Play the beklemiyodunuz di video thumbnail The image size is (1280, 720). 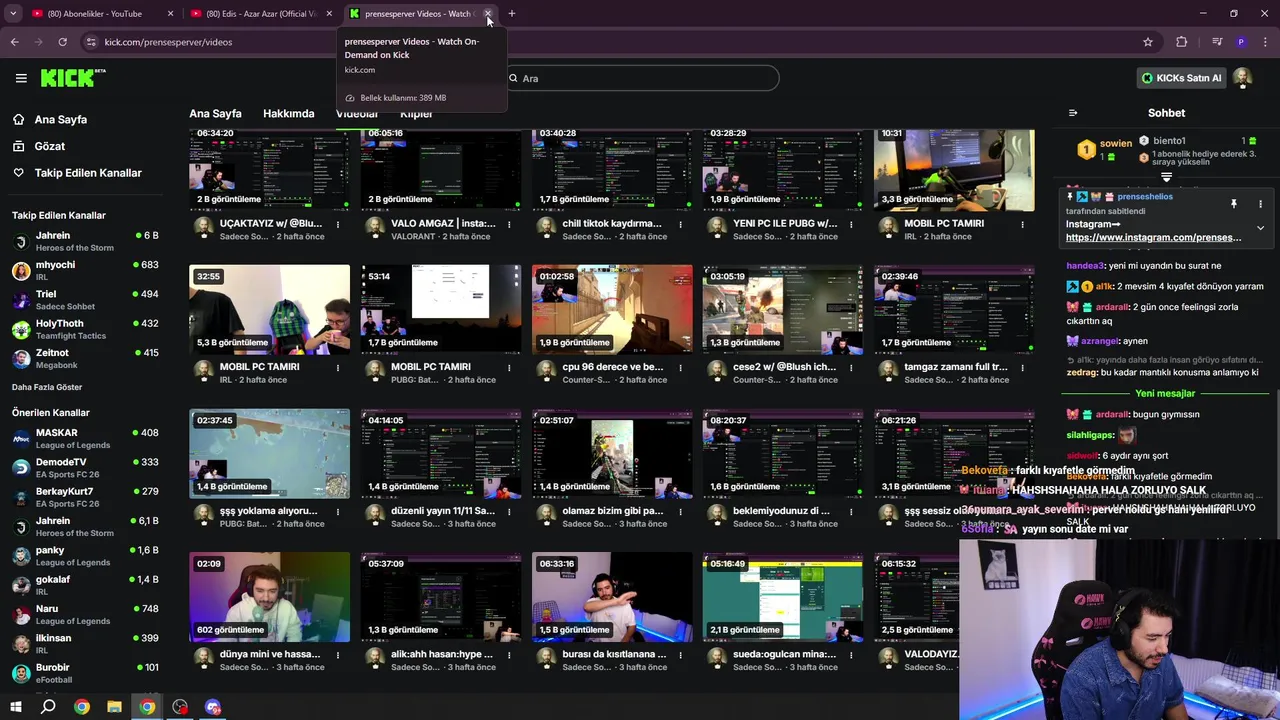click(x=783, y=453)
